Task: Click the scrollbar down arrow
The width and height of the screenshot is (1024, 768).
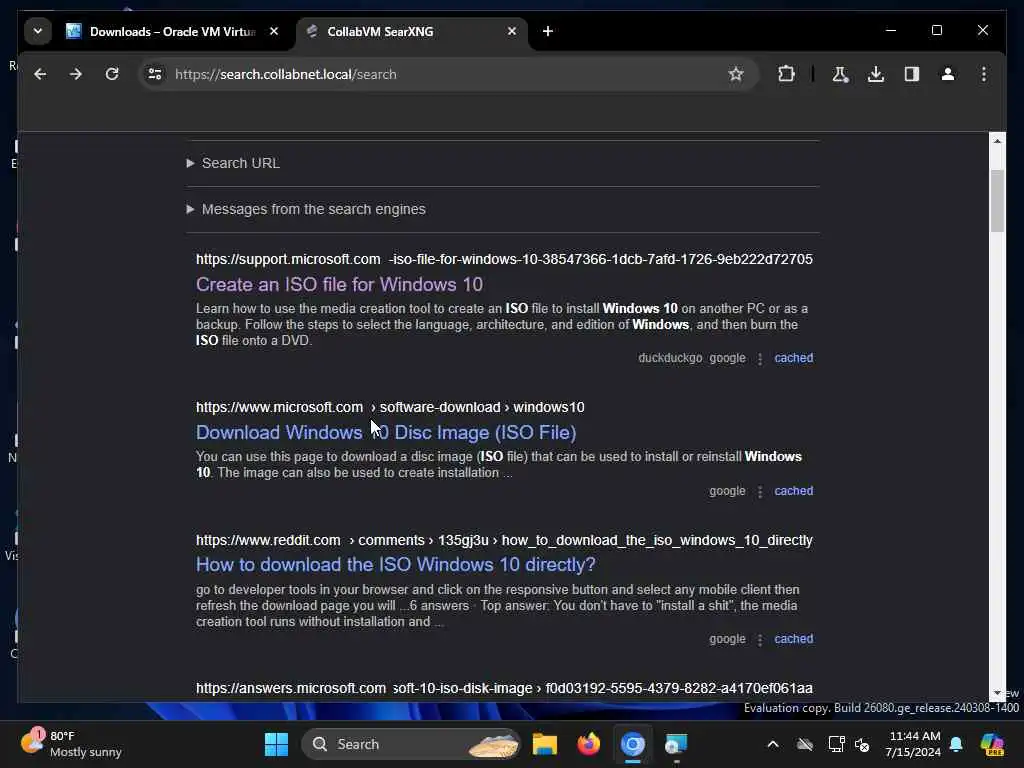Action: (x=997, y=693)
